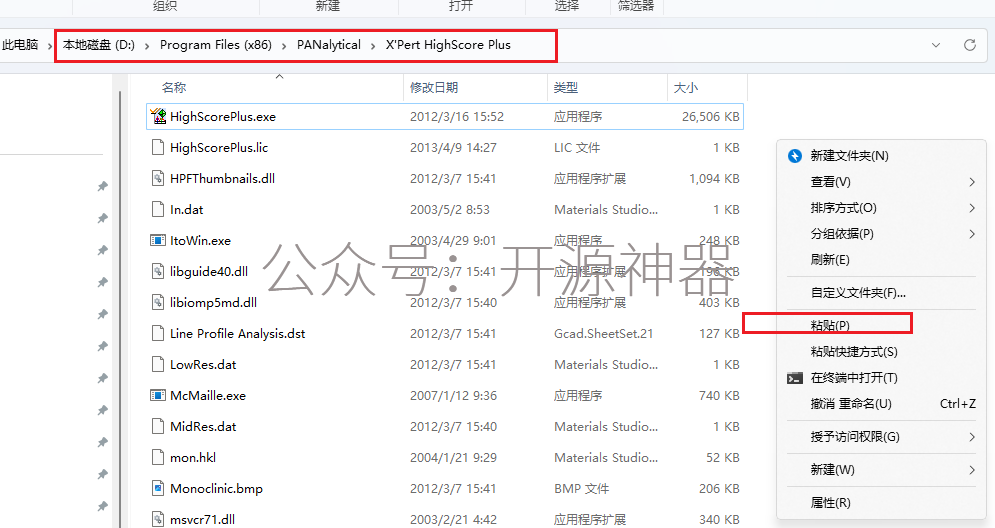Click the mon.hkl file icon
The height and width of the screenshot is (528, 995).
coord(158,458)
